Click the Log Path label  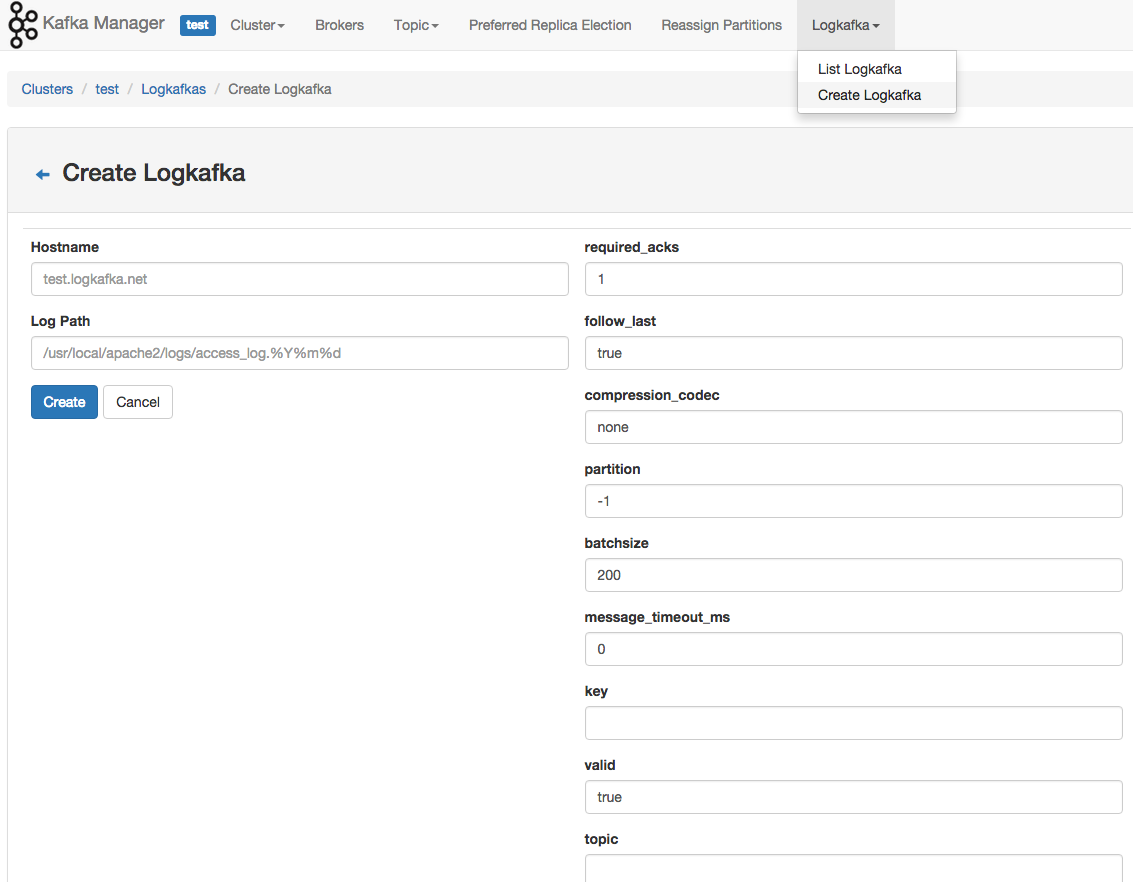(61, 321)
